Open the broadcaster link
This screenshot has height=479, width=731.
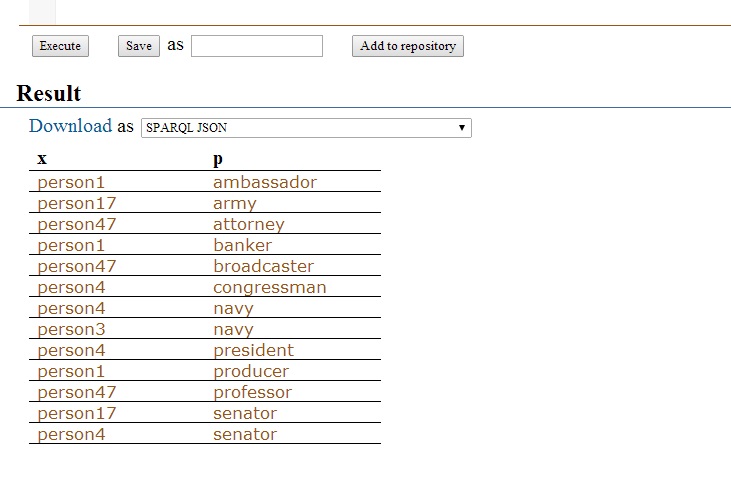click(263, 266)
